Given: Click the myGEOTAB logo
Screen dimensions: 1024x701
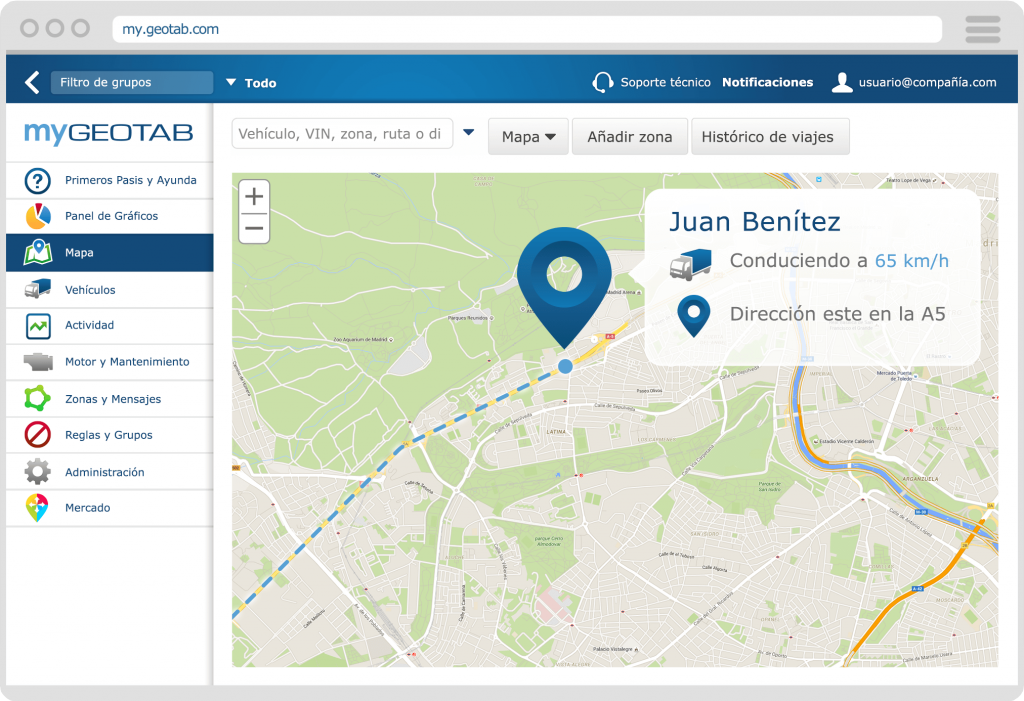Looking at the screenshot, I should point(109,133).
